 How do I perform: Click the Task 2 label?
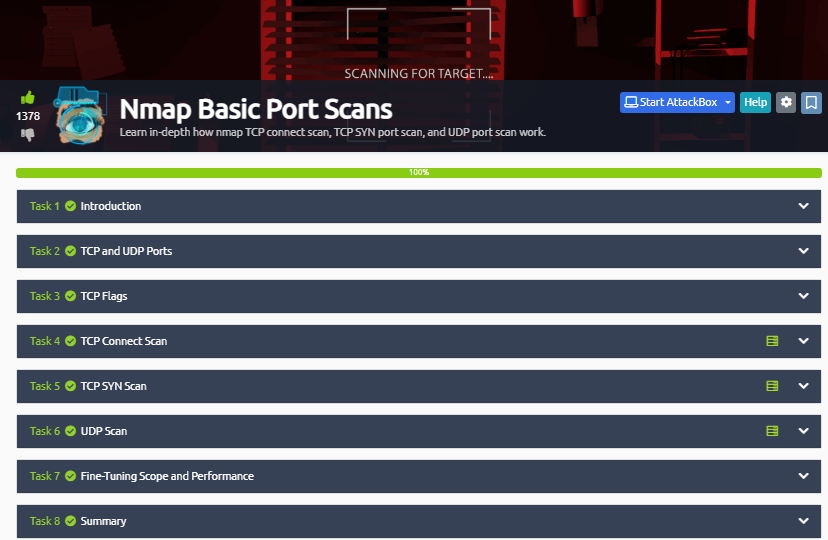44,251
